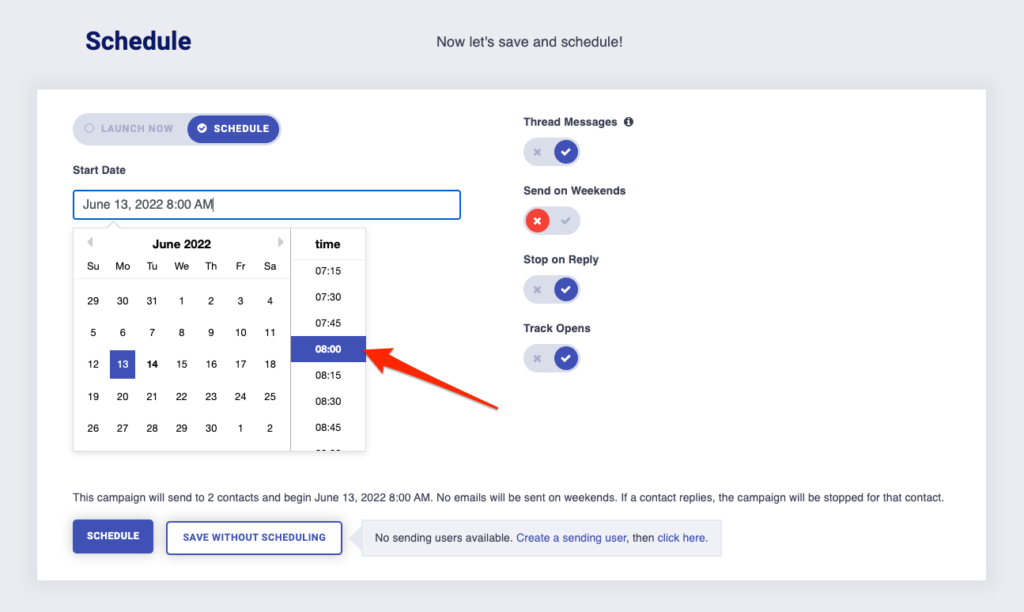This screenshot has width=1024, height=612.
Task: Choose 07:30 in the time list
Action: 328,297
